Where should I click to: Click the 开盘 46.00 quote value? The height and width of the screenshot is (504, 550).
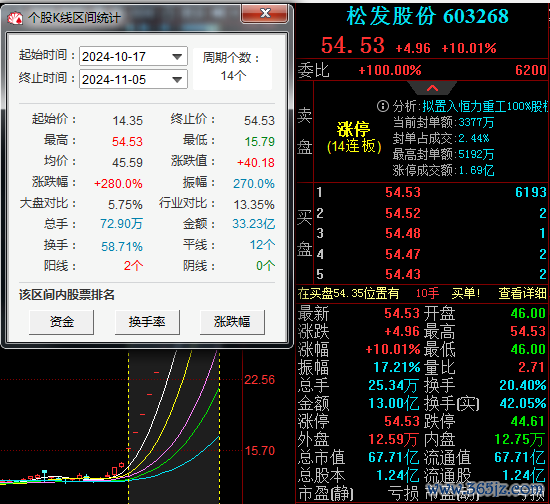(x=528, y=313)
